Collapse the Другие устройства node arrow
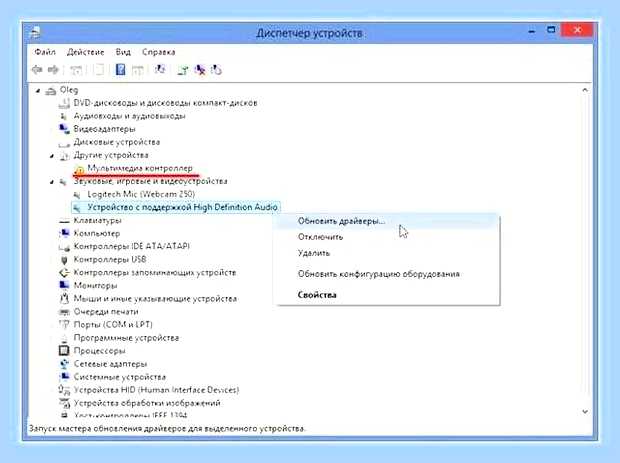 51,156
